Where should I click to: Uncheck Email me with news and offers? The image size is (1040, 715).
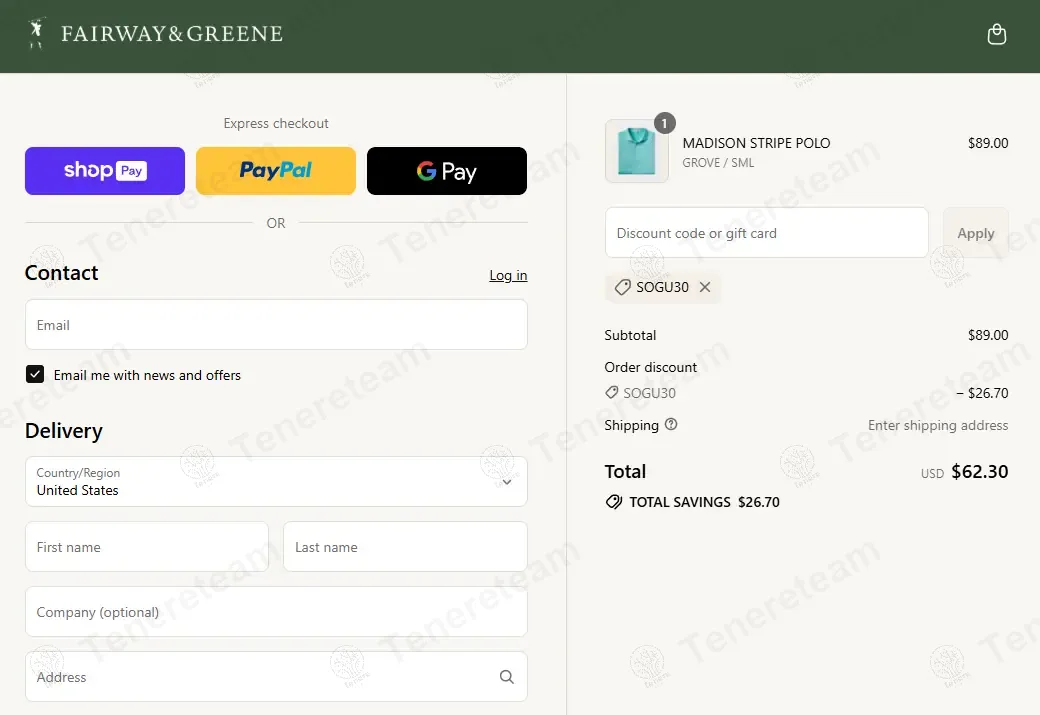point(35,374)
